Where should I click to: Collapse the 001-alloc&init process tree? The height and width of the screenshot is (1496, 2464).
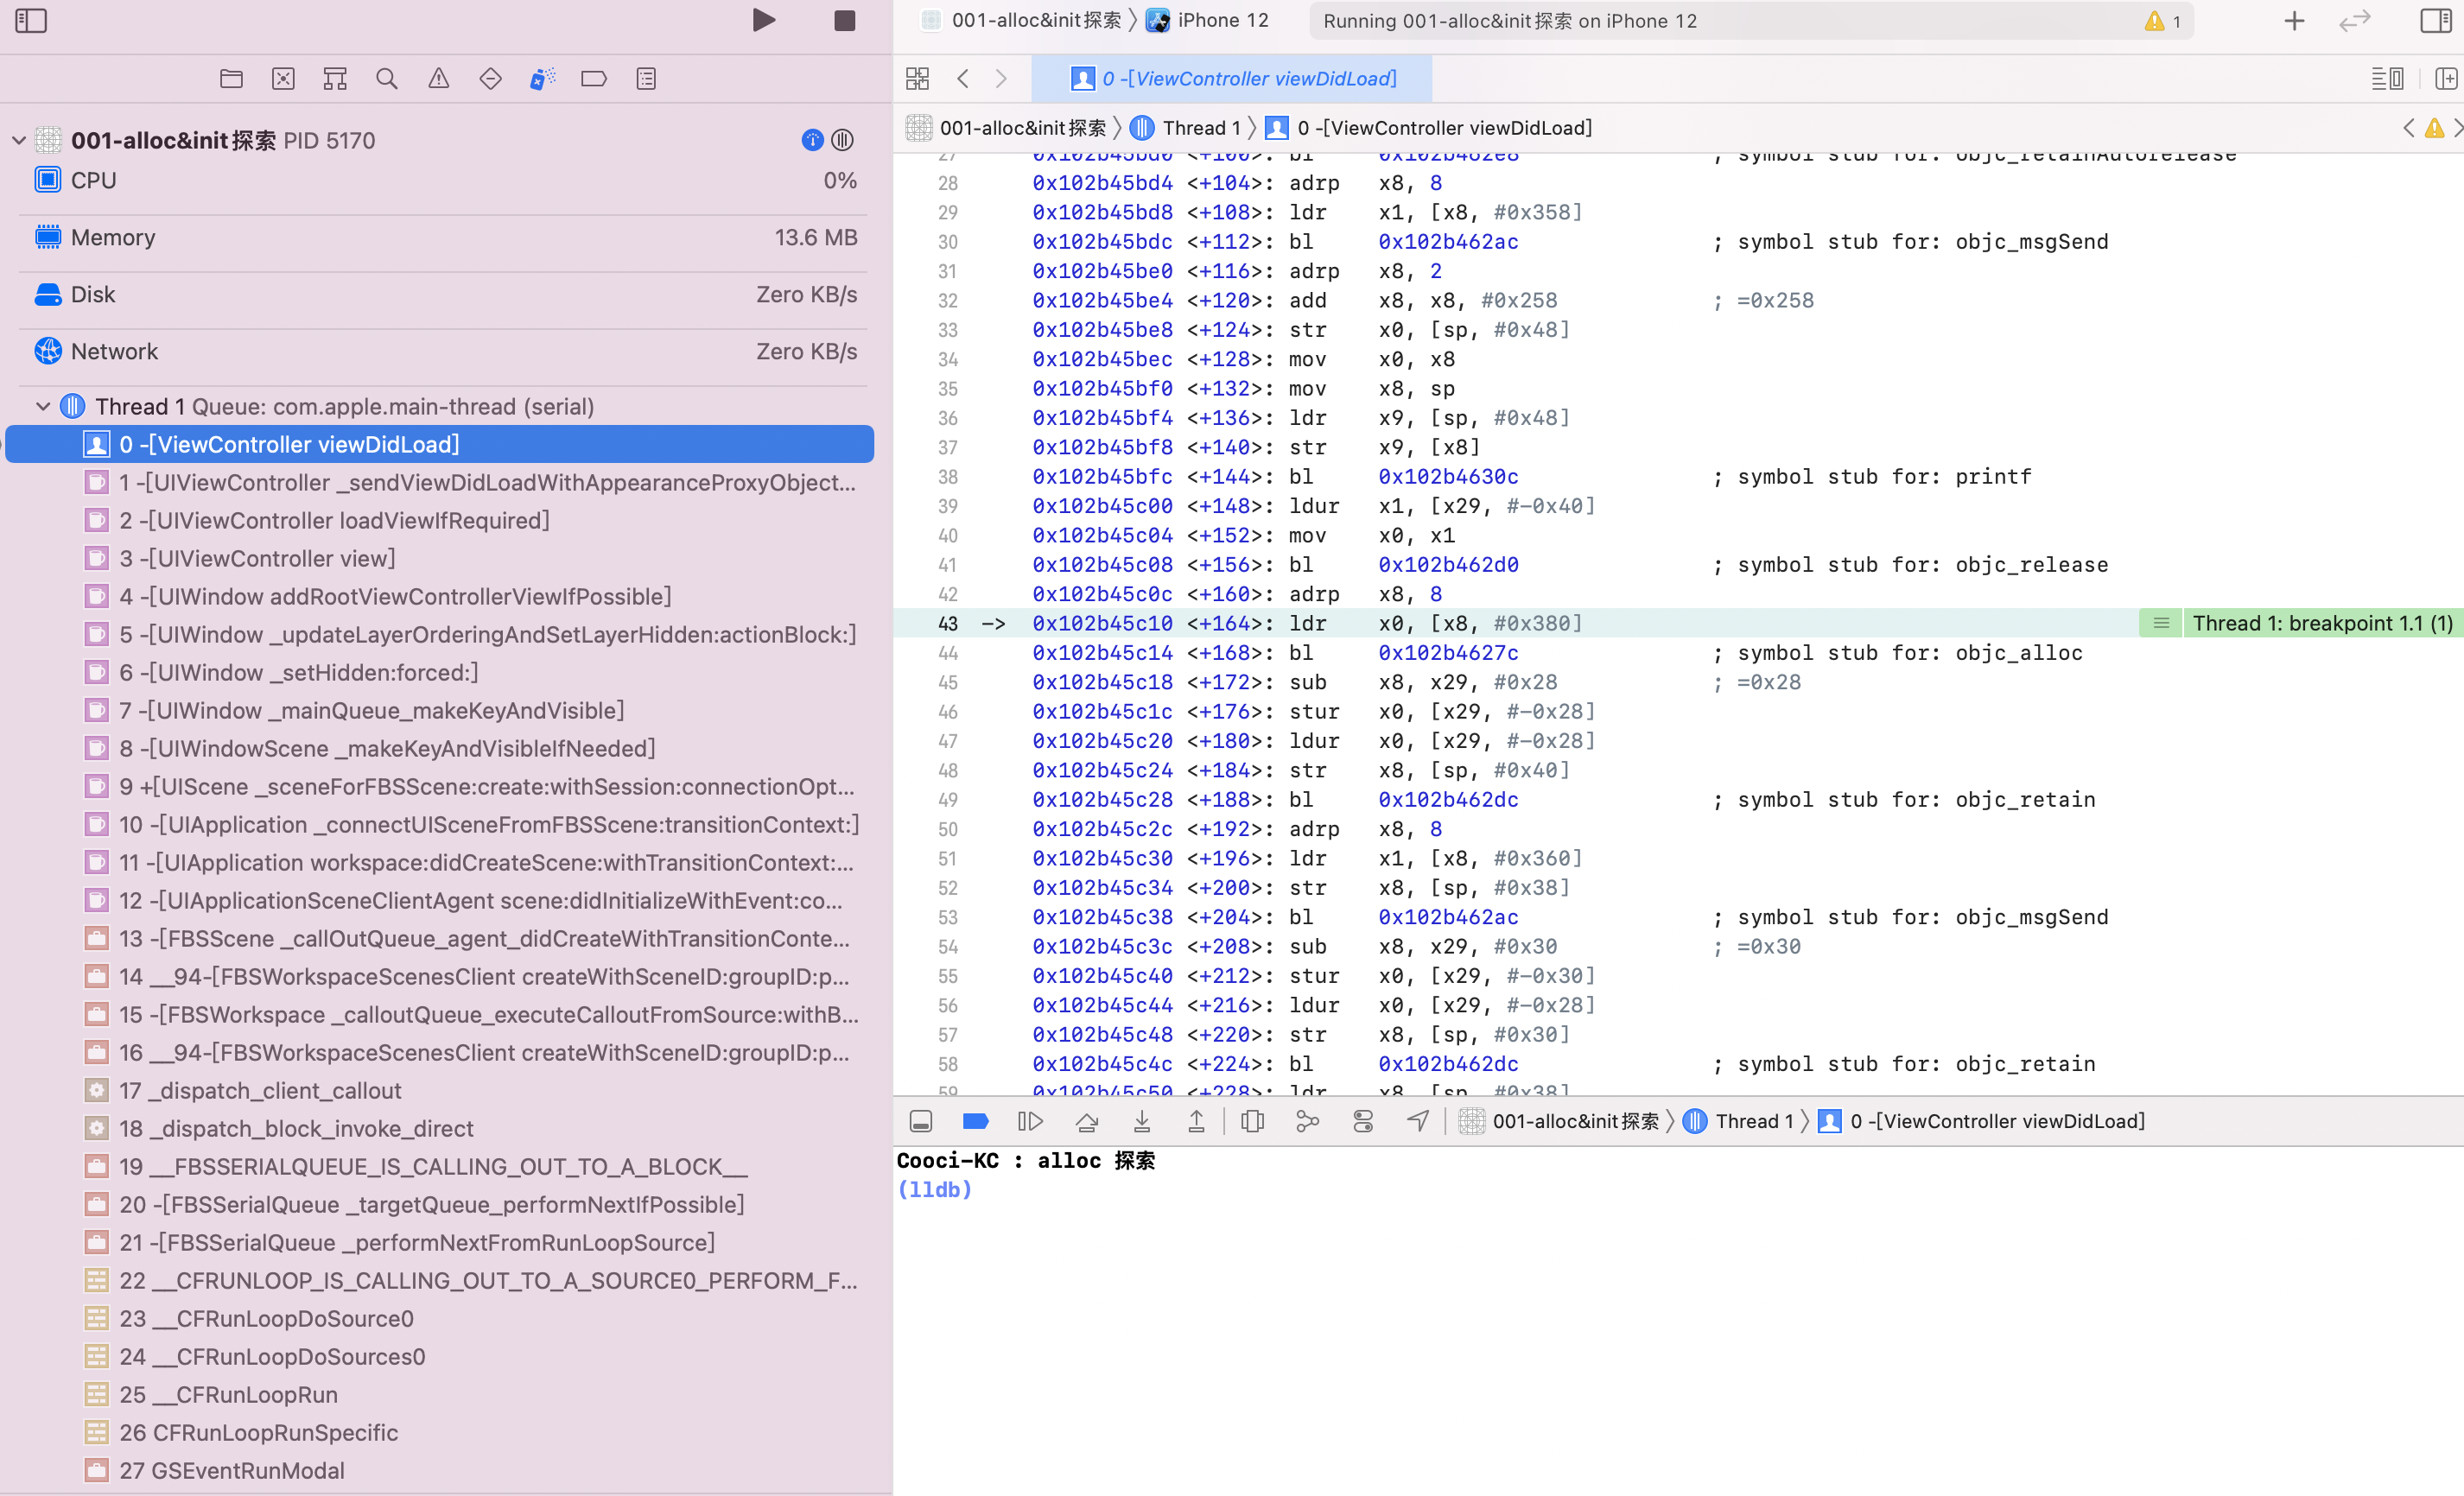coord(19,140)
